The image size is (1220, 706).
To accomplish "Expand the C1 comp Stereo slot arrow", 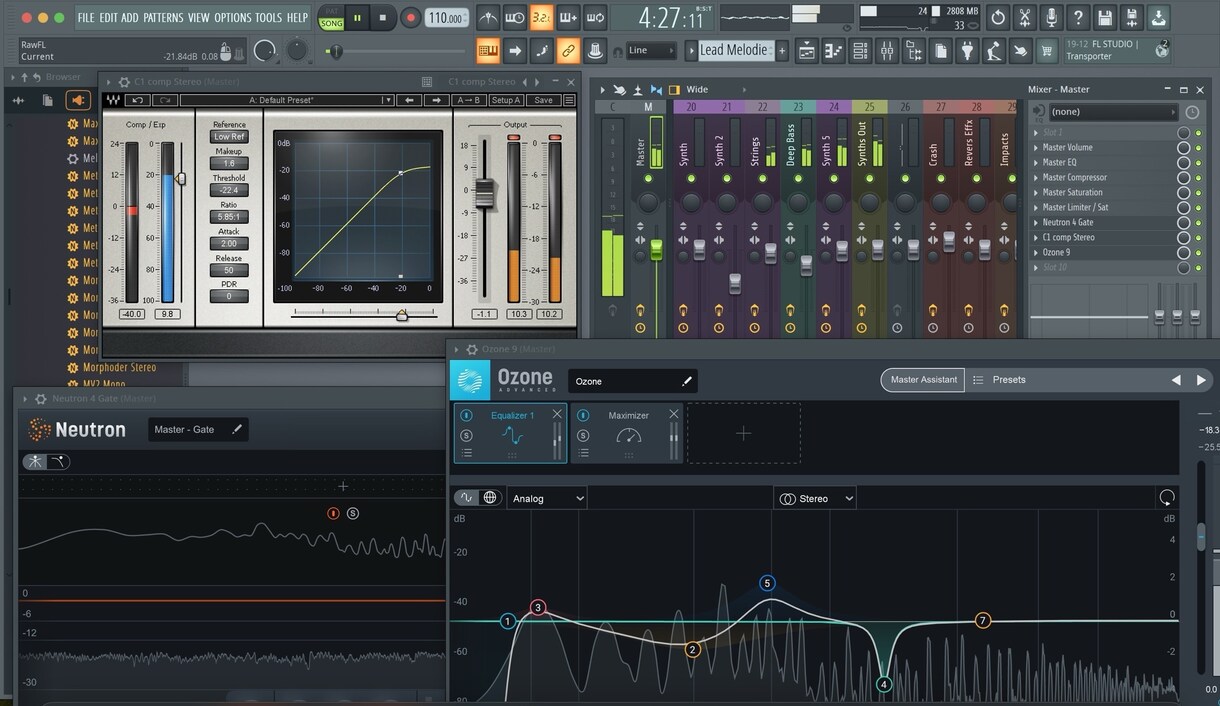I will 1036,237.
